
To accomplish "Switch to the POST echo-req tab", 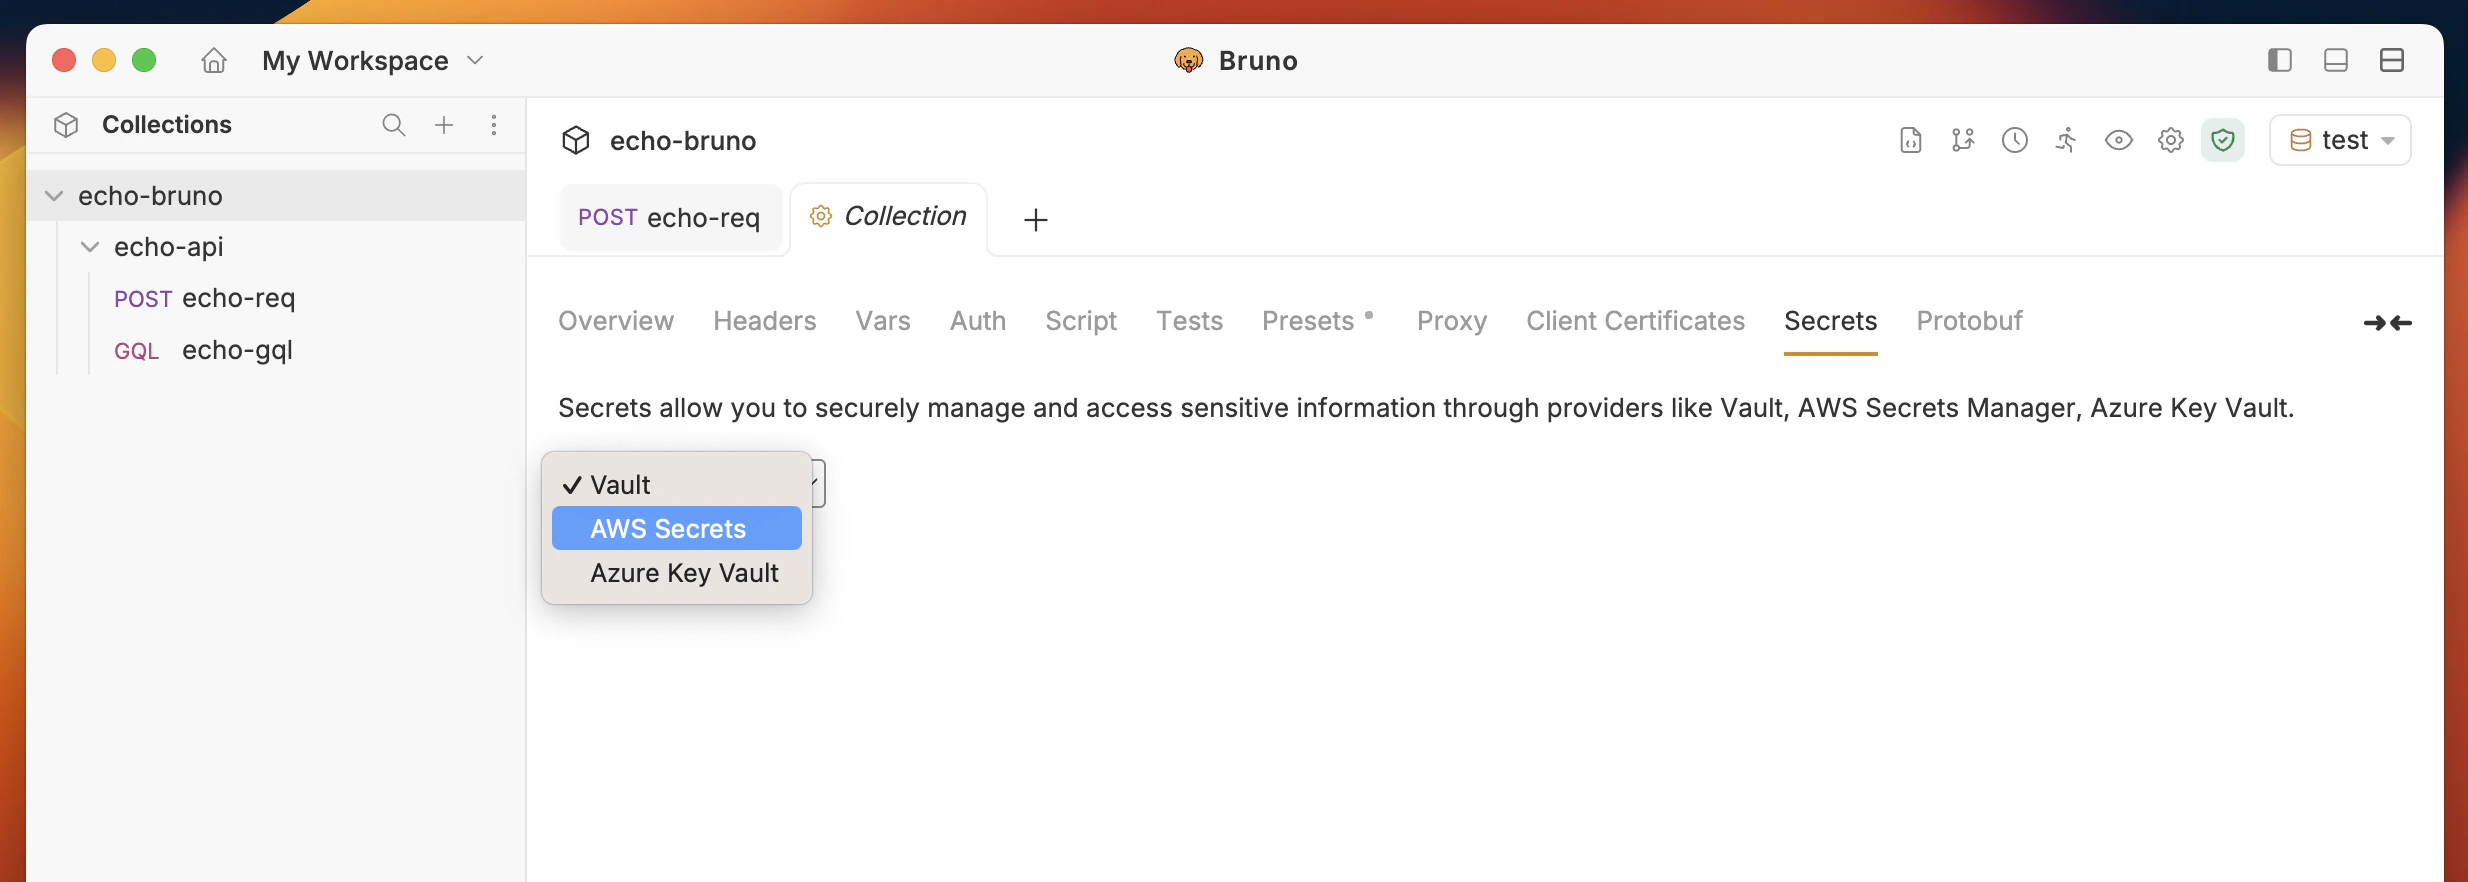I will tap(670, 218).
